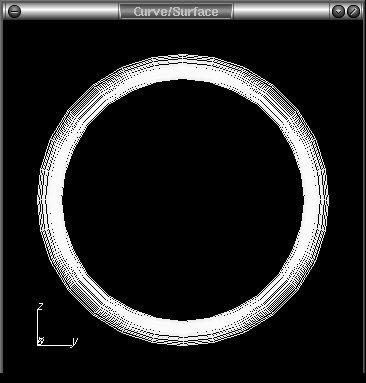Click the y axis label
Image resolution: width=366 pixels, height=383 pixels.
click(x=75, y=341)
